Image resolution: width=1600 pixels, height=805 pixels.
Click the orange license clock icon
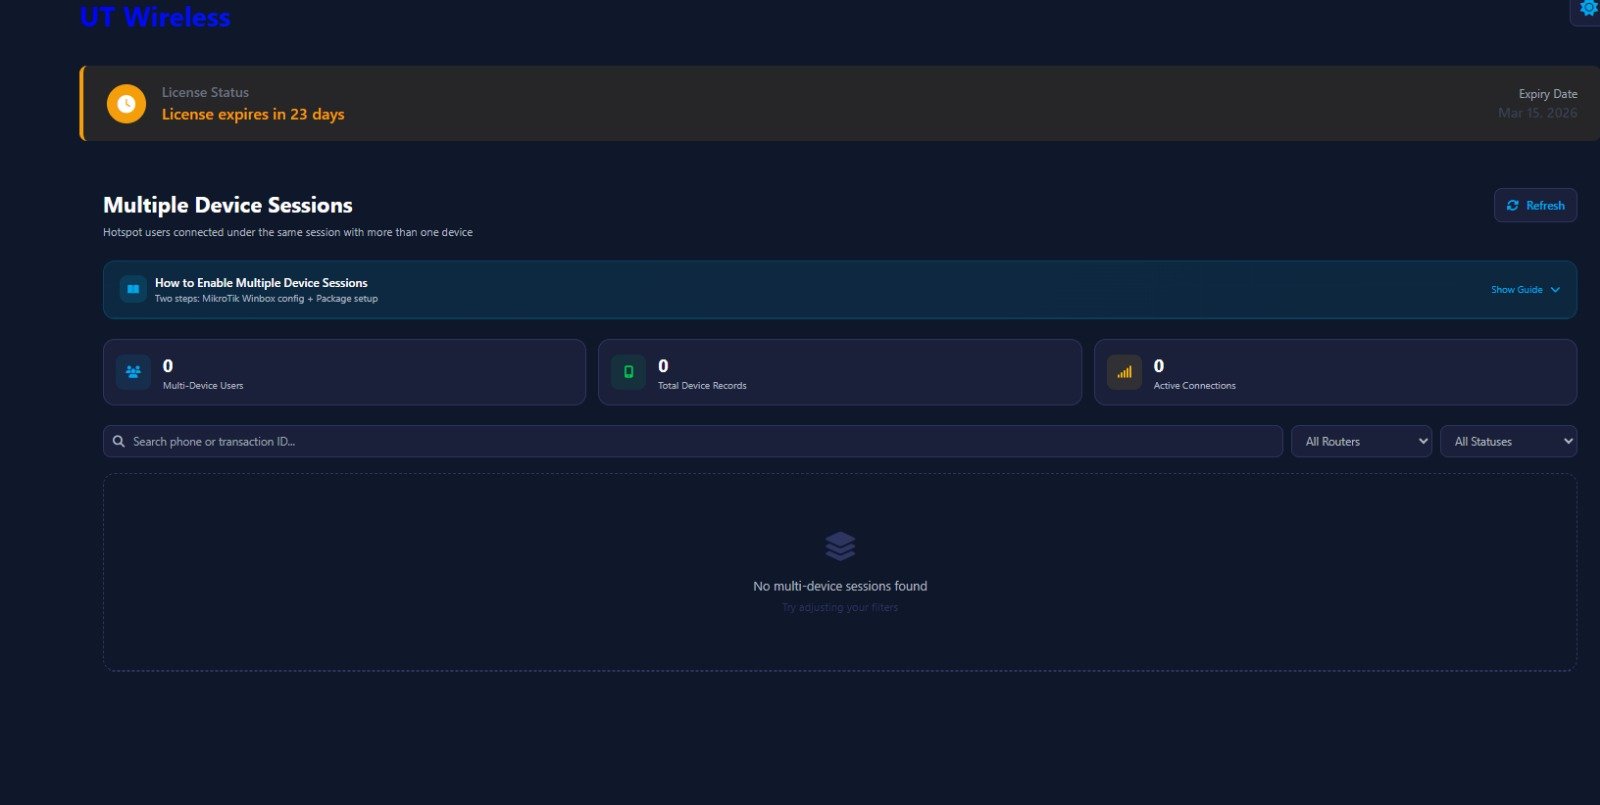(x=126, y=104)
